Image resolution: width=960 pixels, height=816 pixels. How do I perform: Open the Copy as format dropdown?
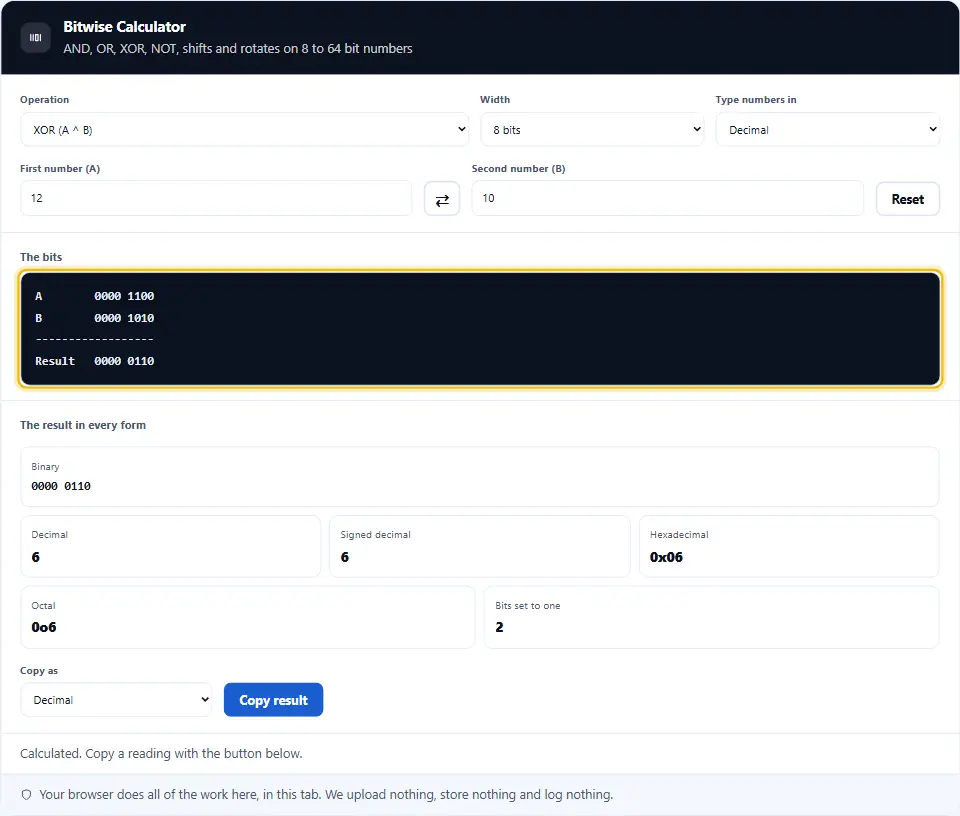coord(116,700)
